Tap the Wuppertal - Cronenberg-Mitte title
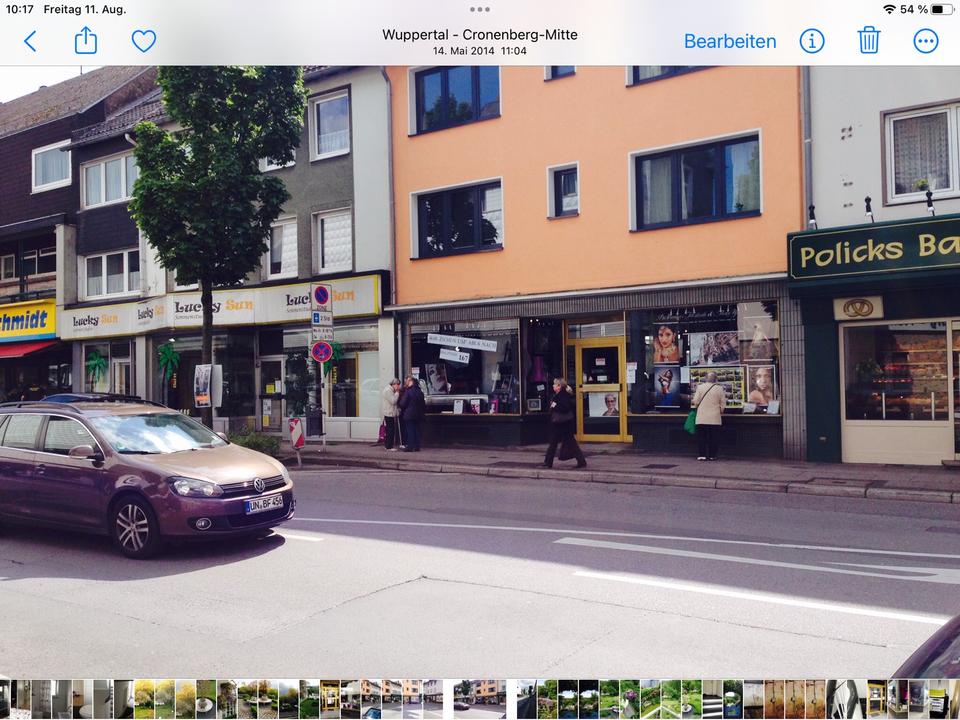This screenshot has width=960, height=720. (480, 34)
